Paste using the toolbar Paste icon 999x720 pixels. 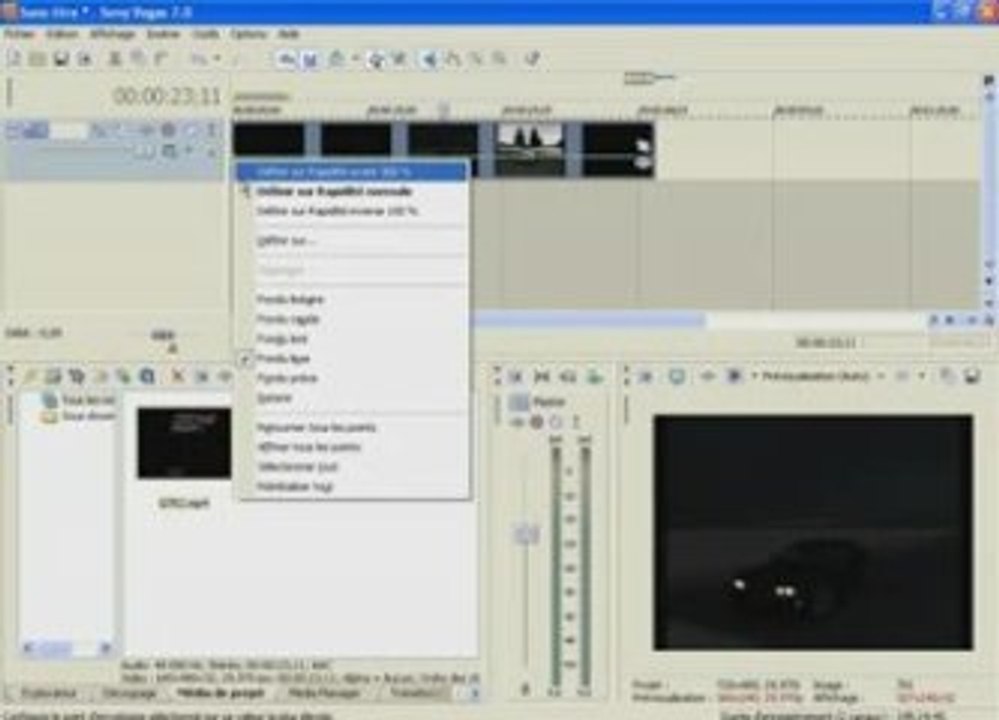[x=161, y=59]
